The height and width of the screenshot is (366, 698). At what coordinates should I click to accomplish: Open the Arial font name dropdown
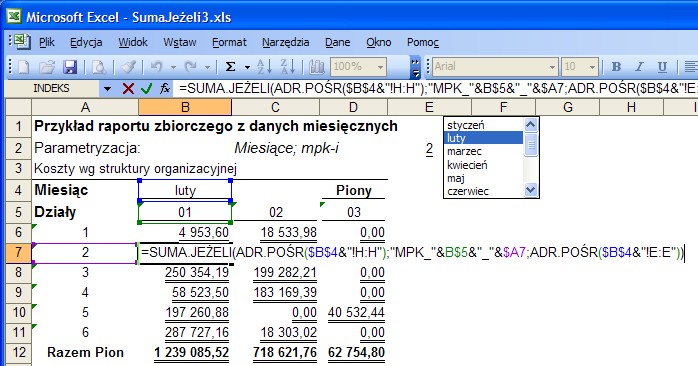552,67
